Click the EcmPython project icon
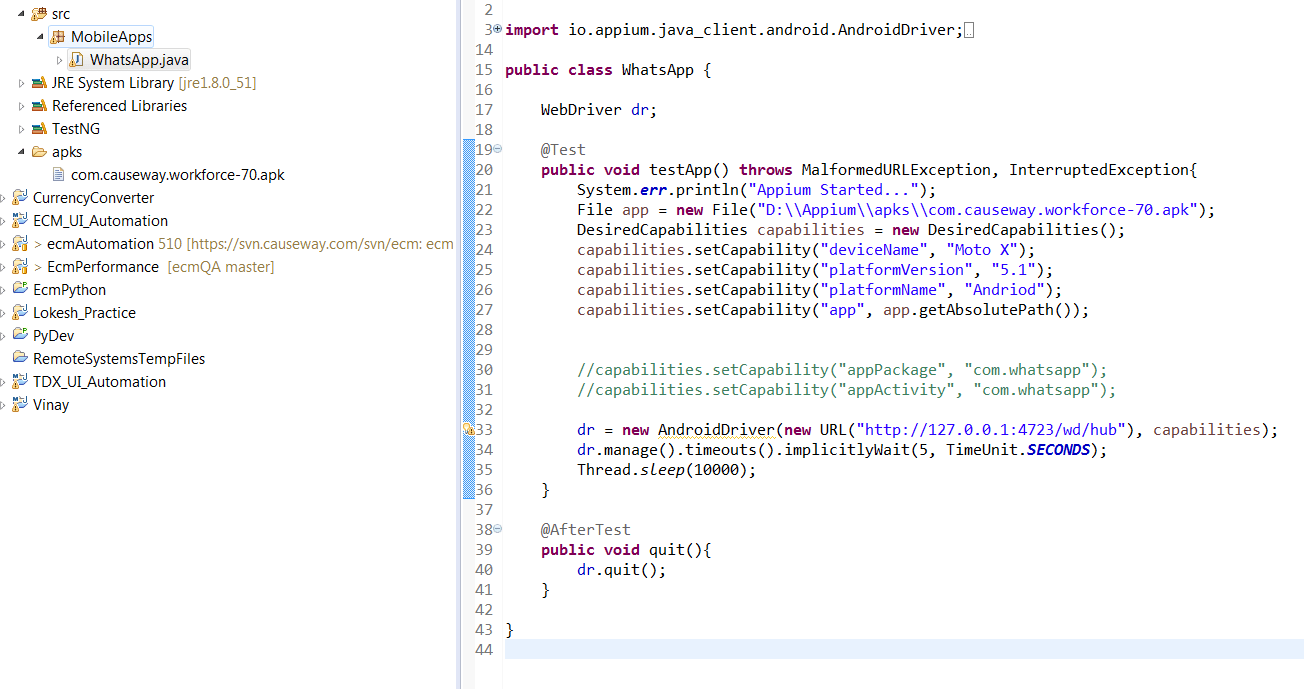This screenshot has width=1304, height=689. [19, 289]
